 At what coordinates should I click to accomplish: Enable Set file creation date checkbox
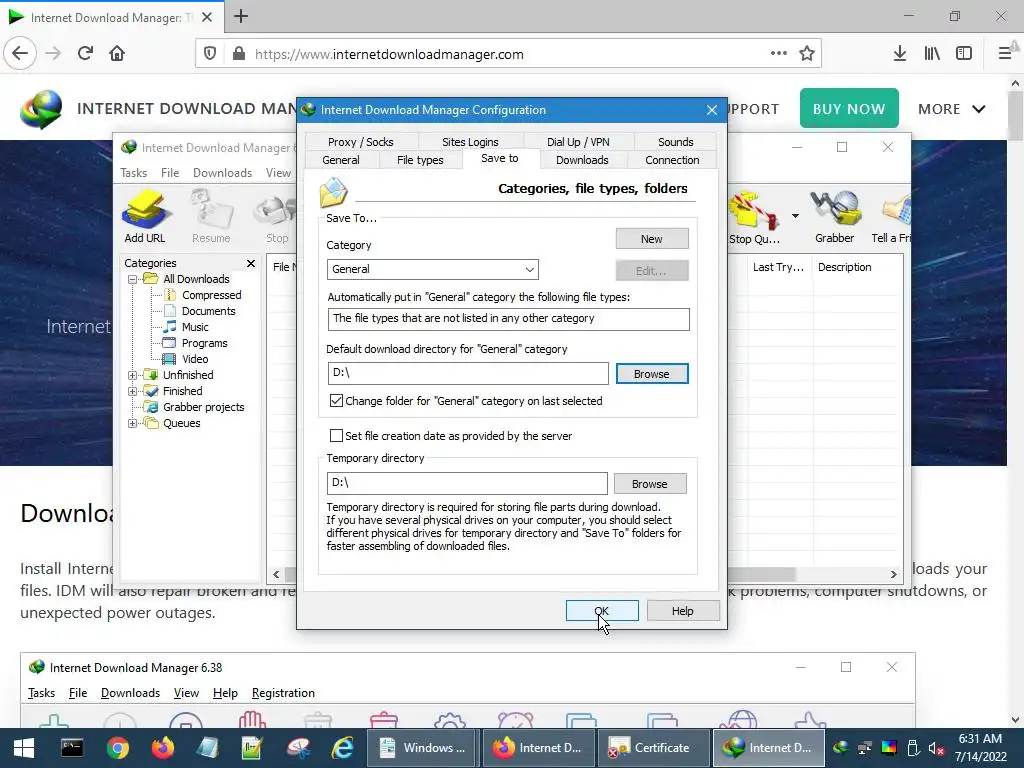click(336, 435)
